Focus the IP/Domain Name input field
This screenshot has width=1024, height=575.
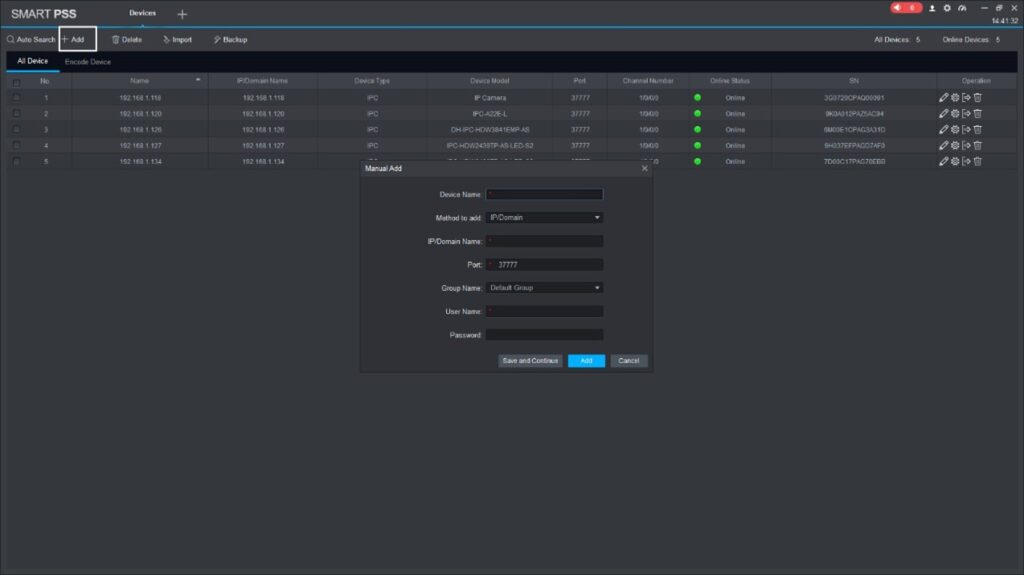544,241
